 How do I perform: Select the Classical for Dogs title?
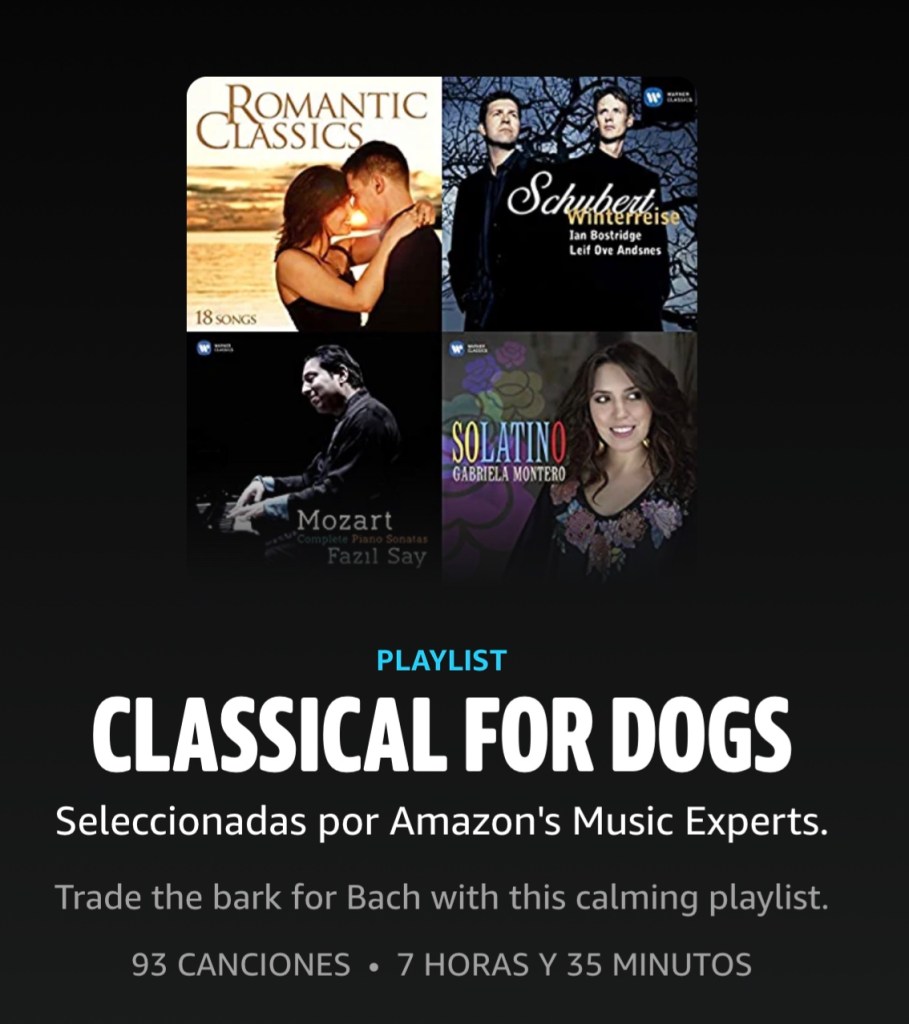[x=441, y=735]
